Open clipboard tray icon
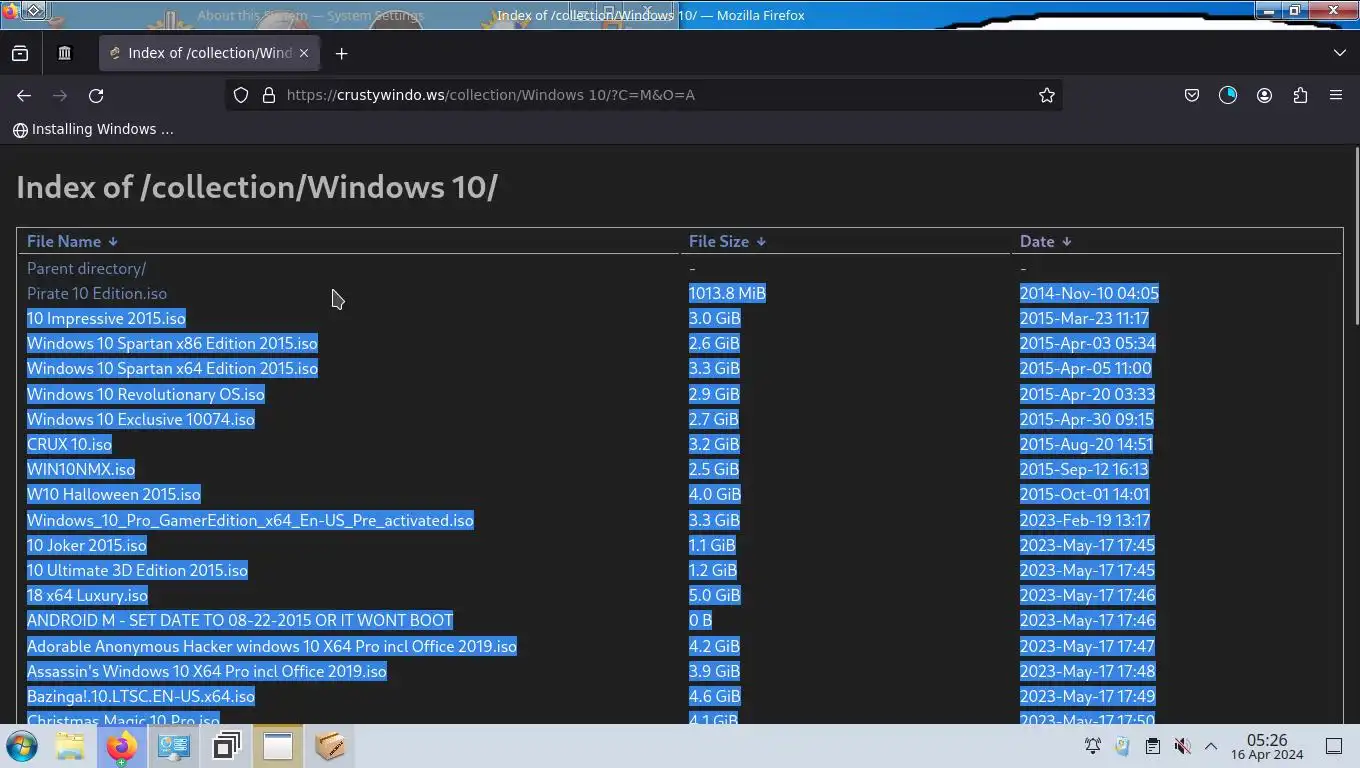This screenshot has width=1360, height=768. click(x=1152, y=746)
